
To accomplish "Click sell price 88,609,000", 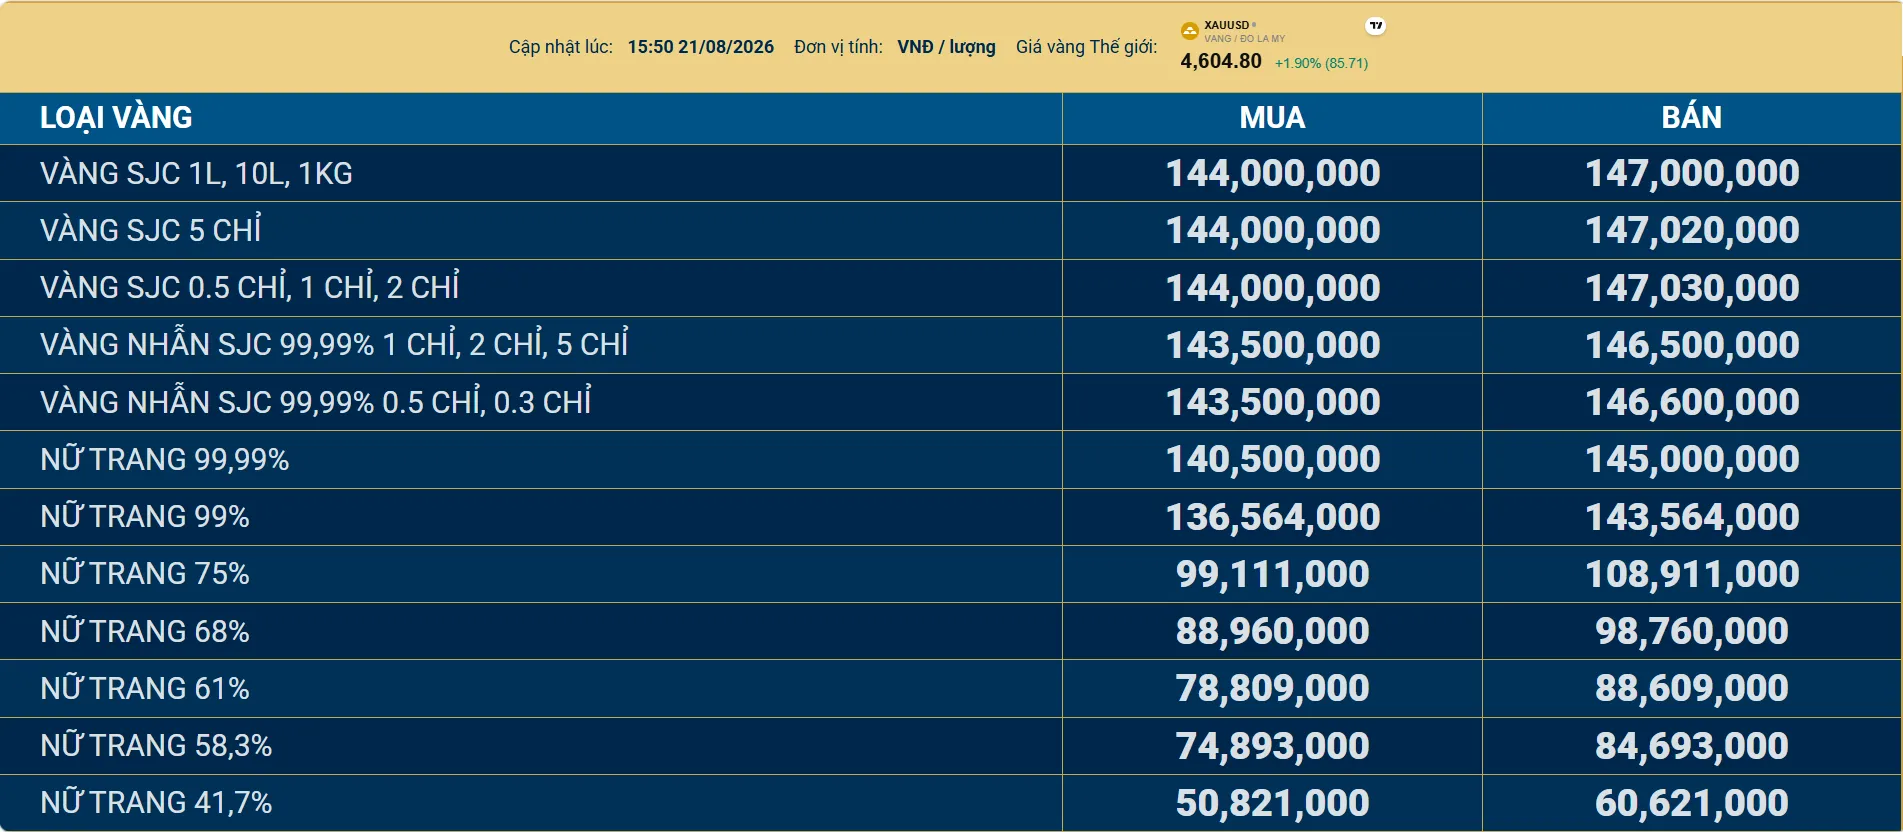I will tap(1692, 688).
